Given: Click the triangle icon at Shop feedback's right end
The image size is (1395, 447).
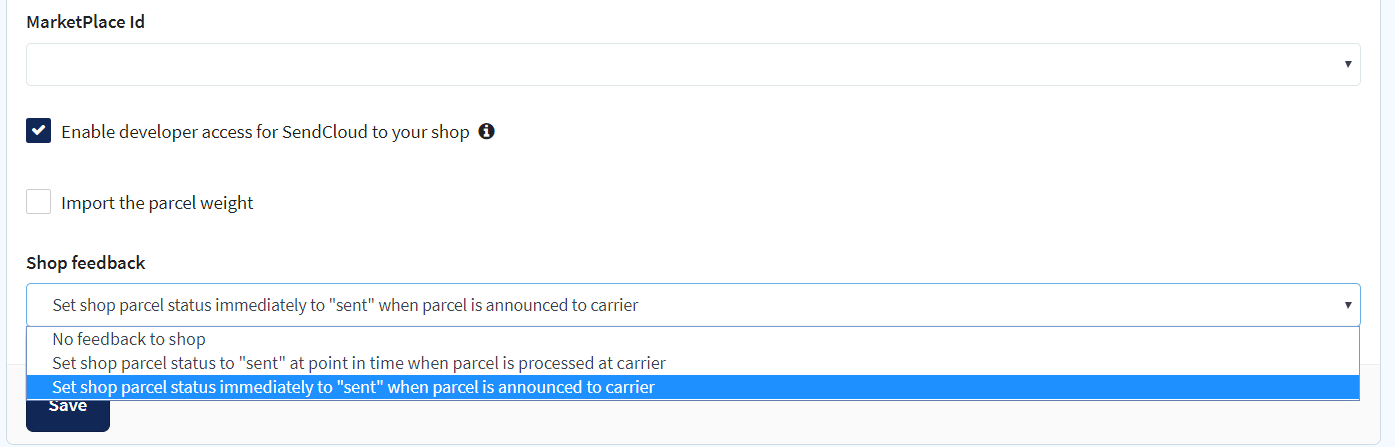Looking at the screenshot, I should pyautogui.click(x=1348, y=305).
